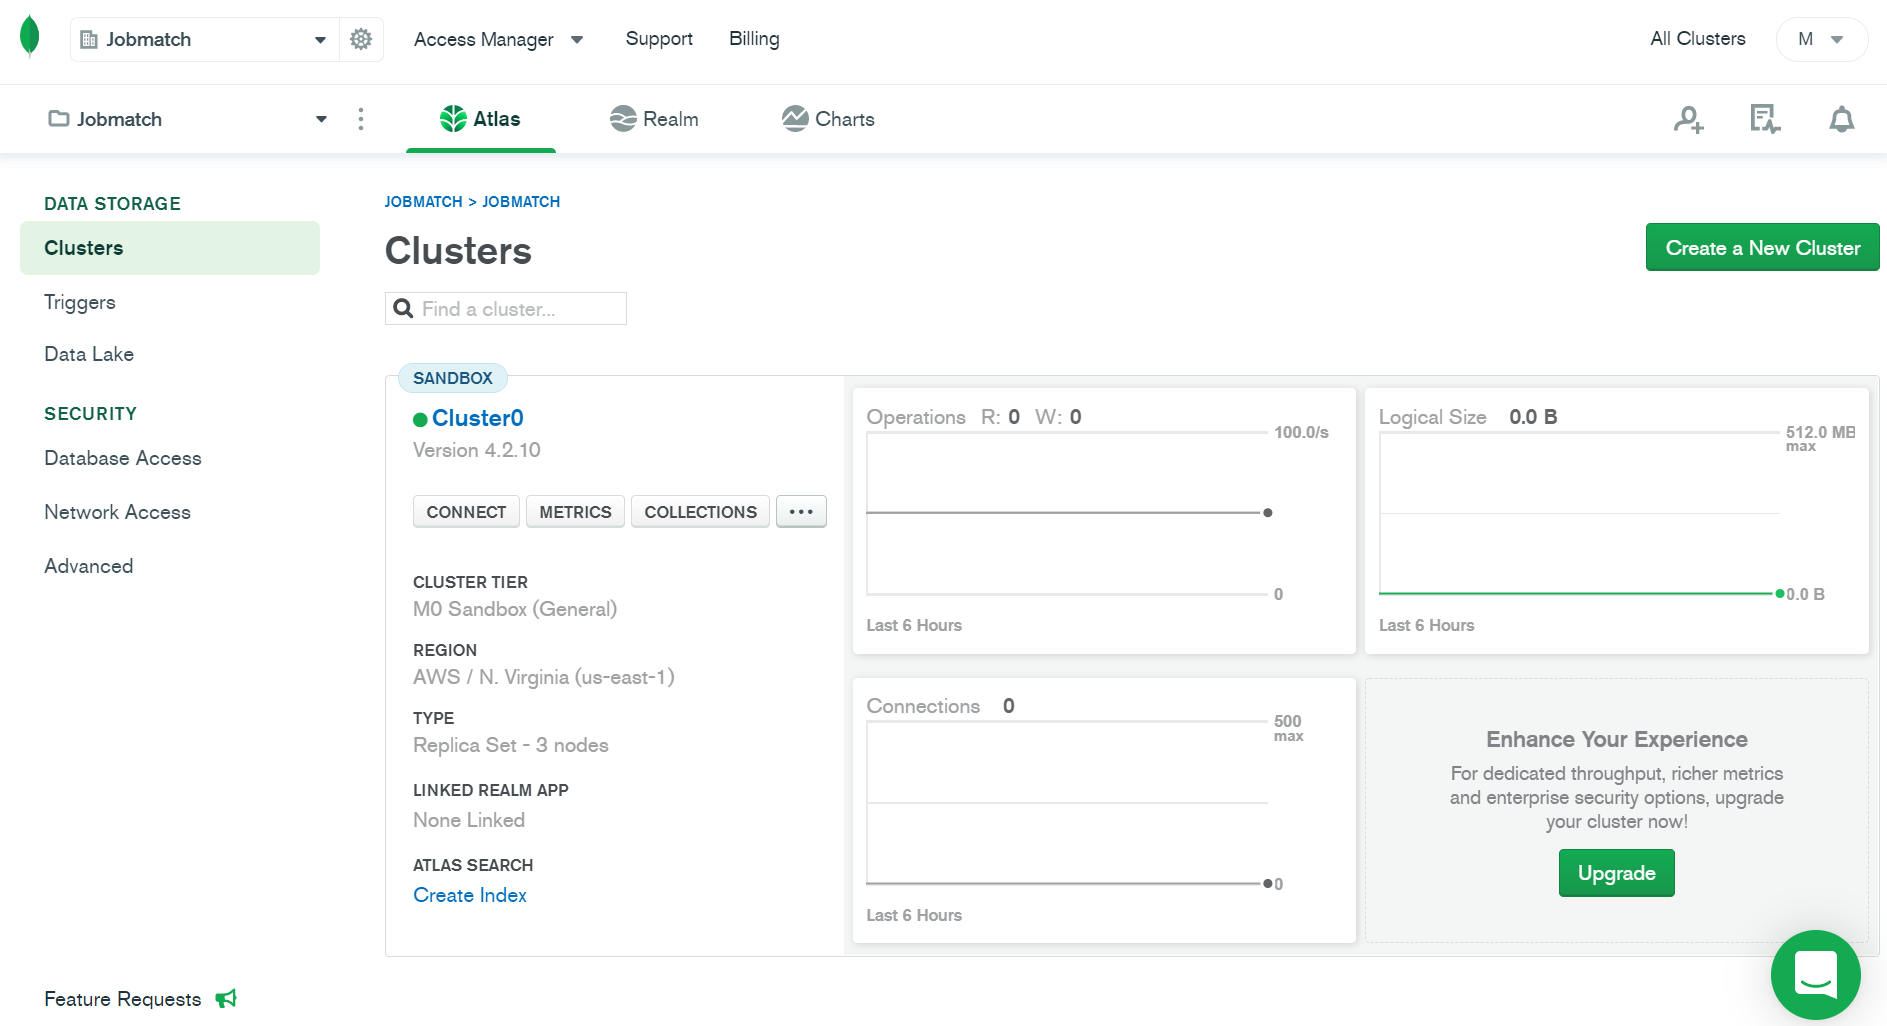The image size is (1887, 1026).
Task: Open the Cluster0 more options ellipsis
Action: [801, 511]
